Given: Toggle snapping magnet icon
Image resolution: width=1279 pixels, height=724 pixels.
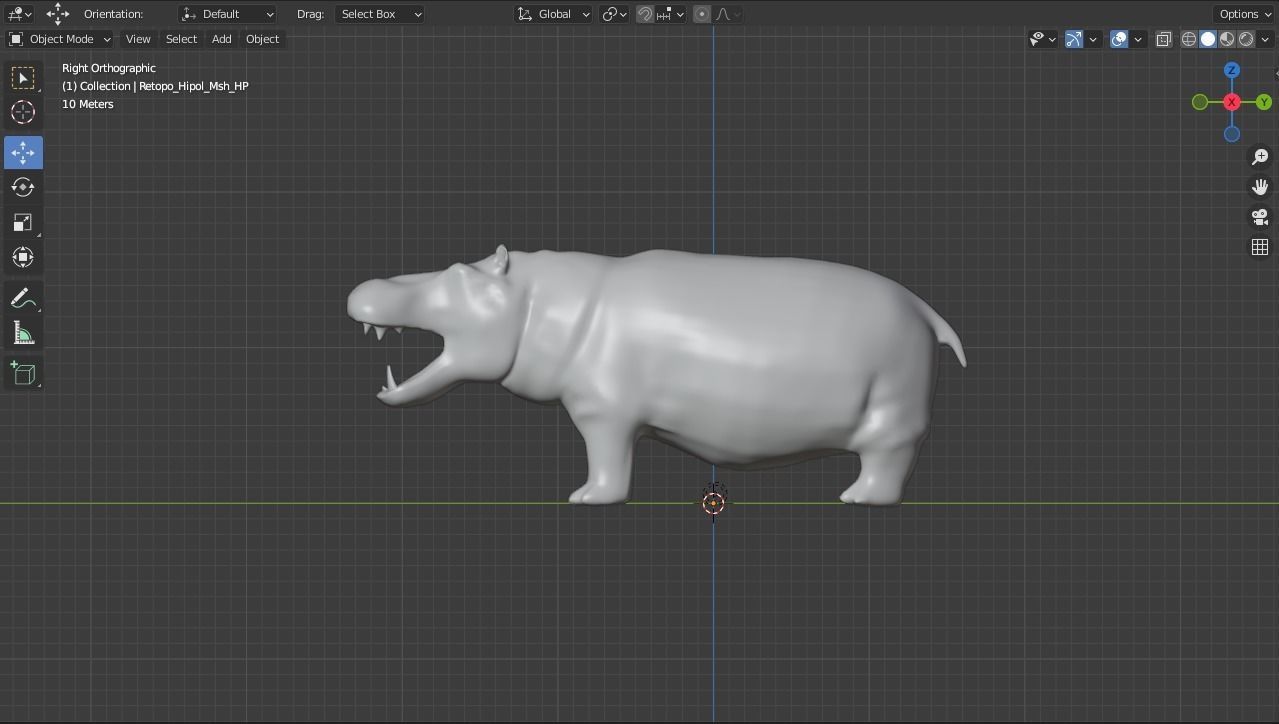Looking at the screenshot, I should pos(645,14).
